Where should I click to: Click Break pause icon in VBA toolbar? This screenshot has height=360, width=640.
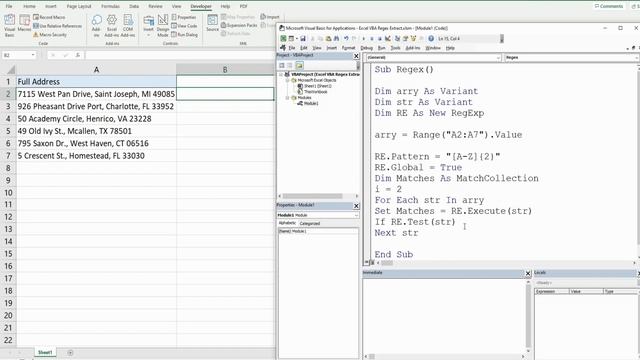[372, 38]
